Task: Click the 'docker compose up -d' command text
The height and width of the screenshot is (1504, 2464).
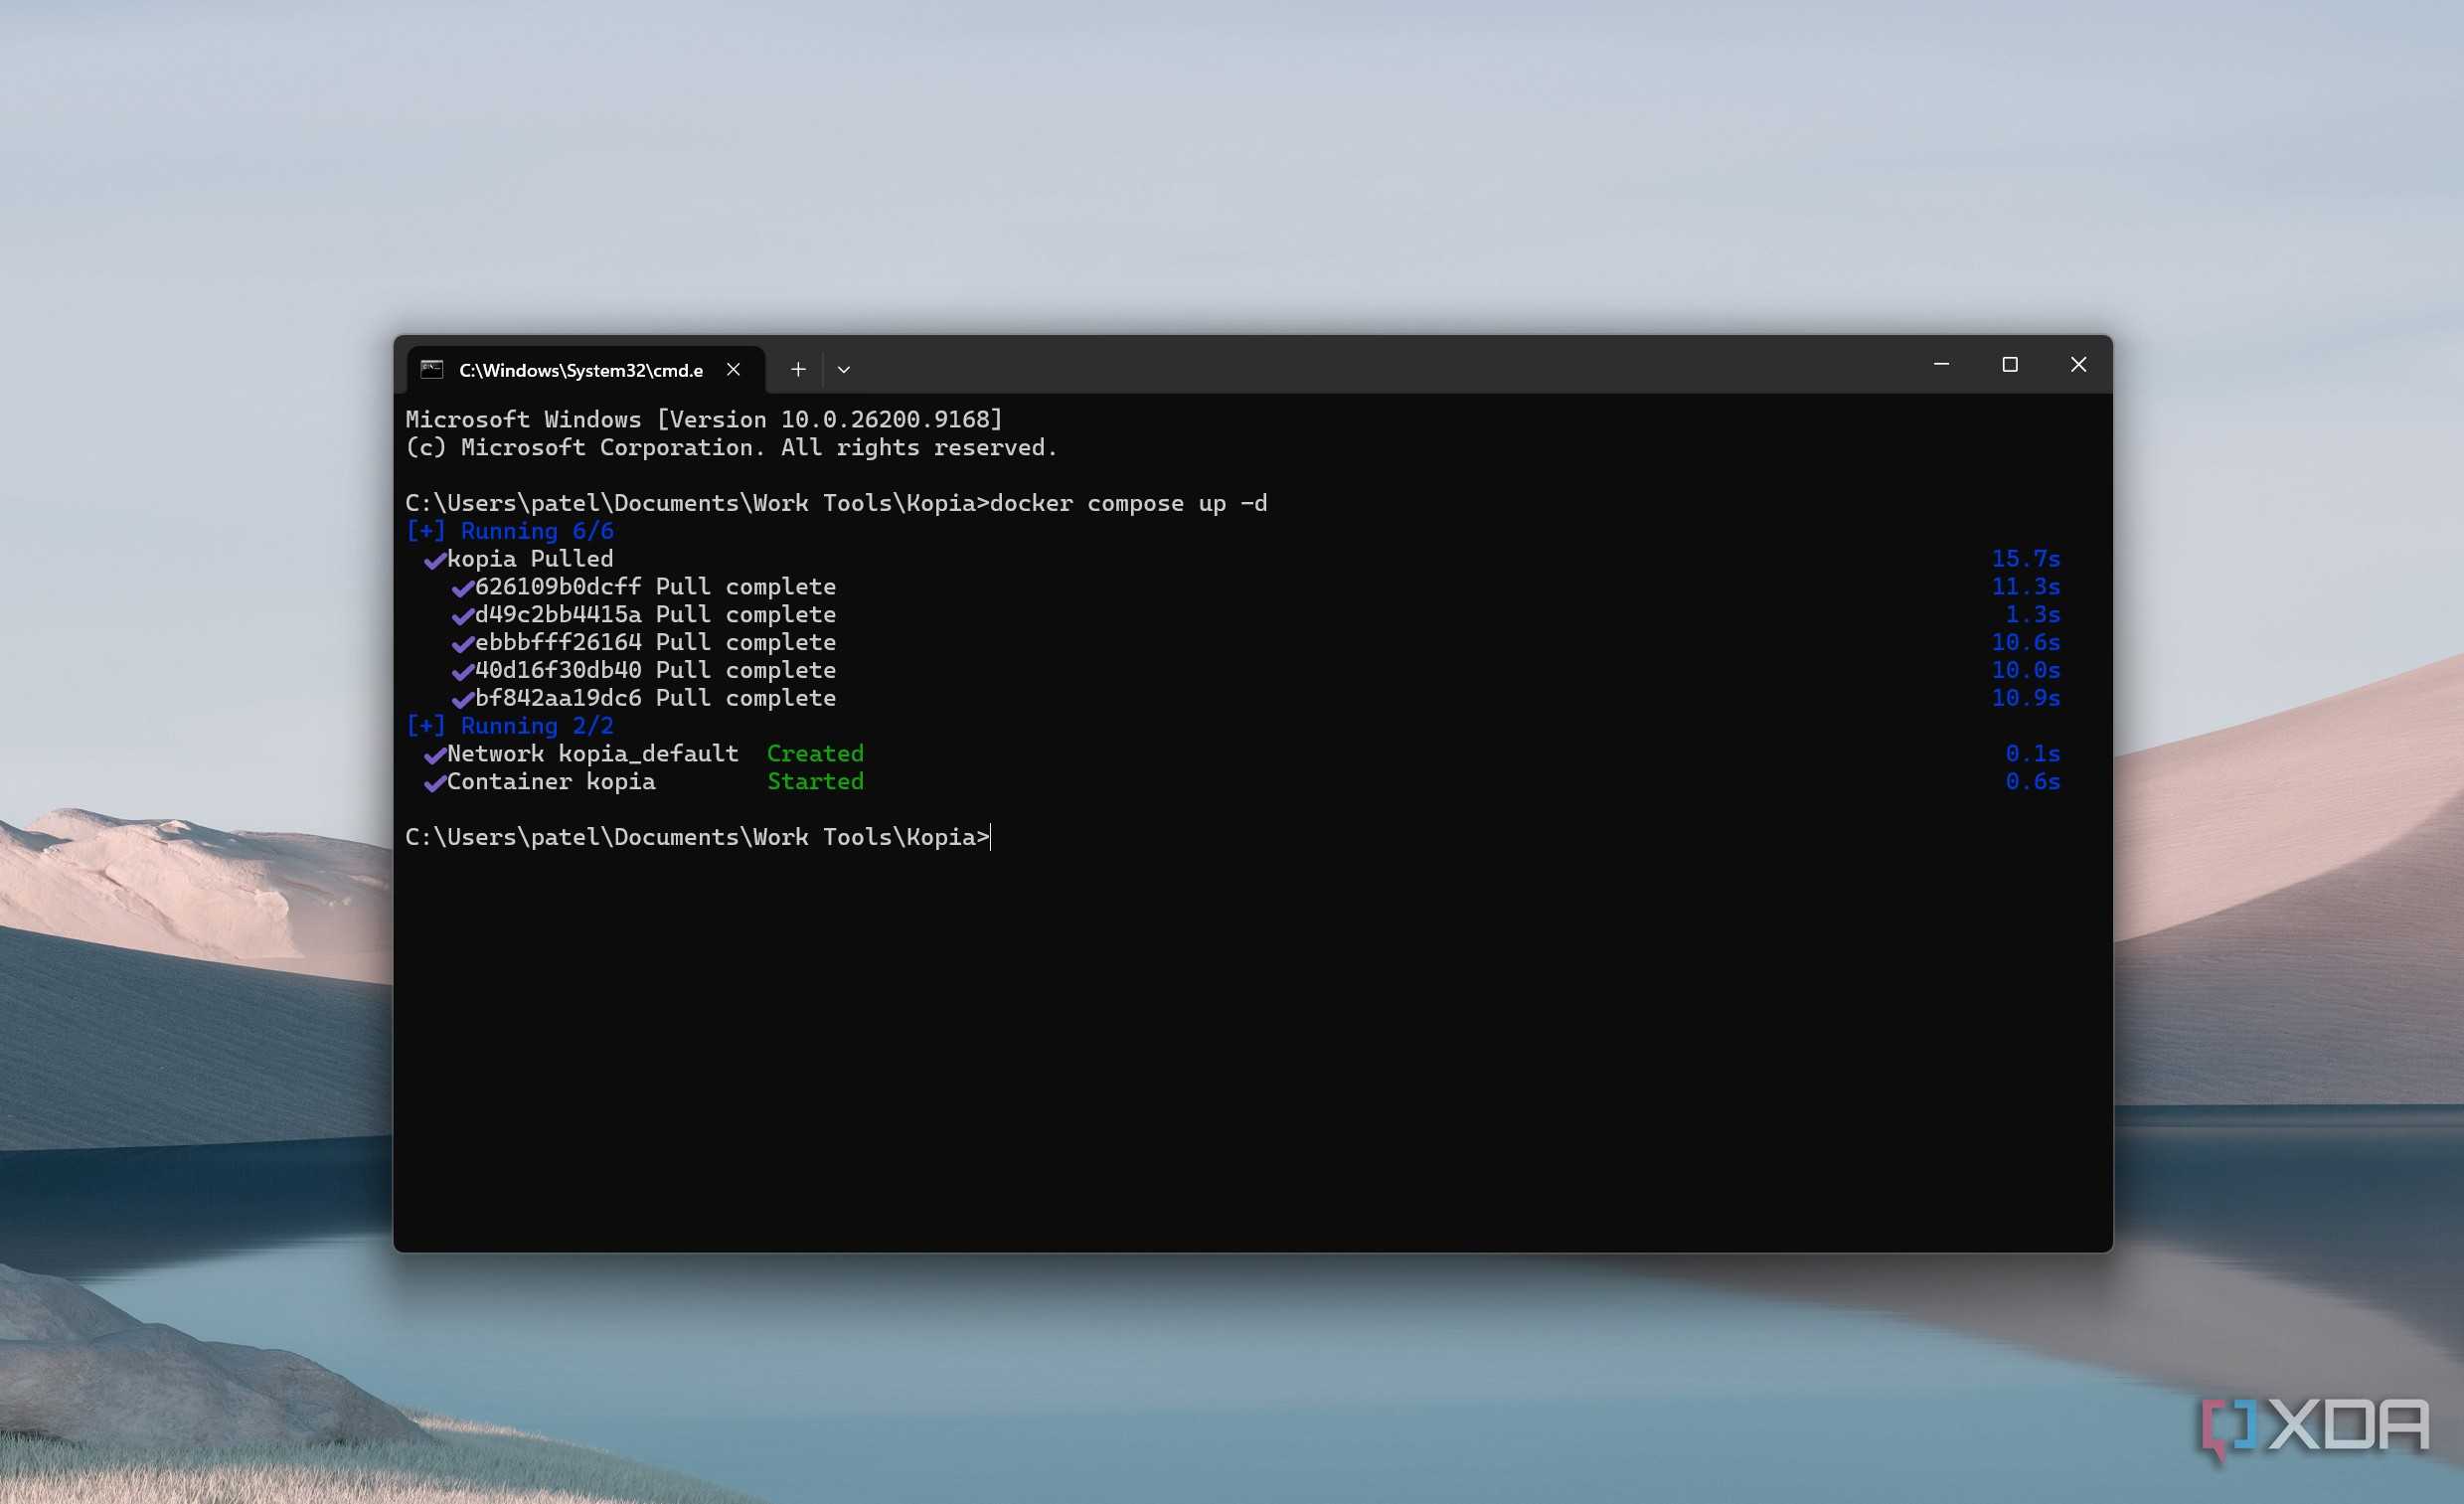Action: 1128,503
